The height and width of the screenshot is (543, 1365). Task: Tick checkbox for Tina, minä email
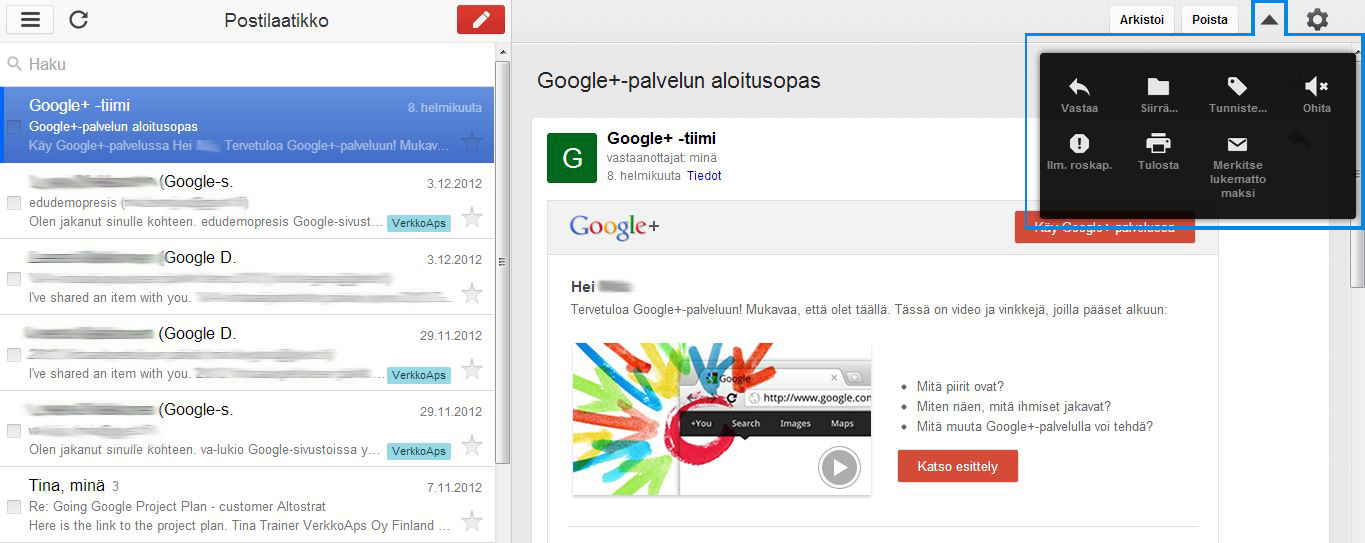tap(14, 507)
